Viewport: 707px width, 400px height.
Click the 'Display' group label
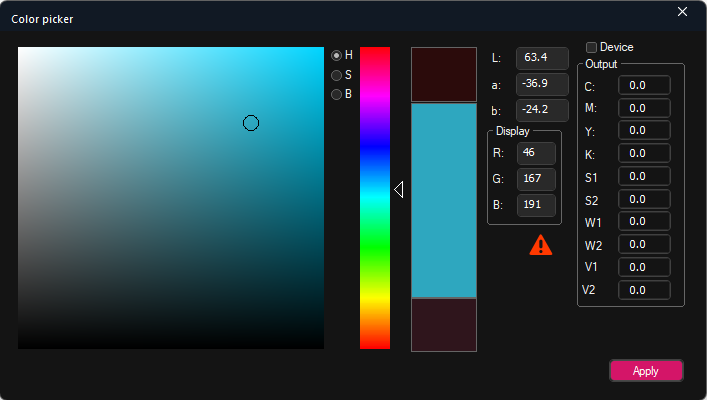click(513, 131)
